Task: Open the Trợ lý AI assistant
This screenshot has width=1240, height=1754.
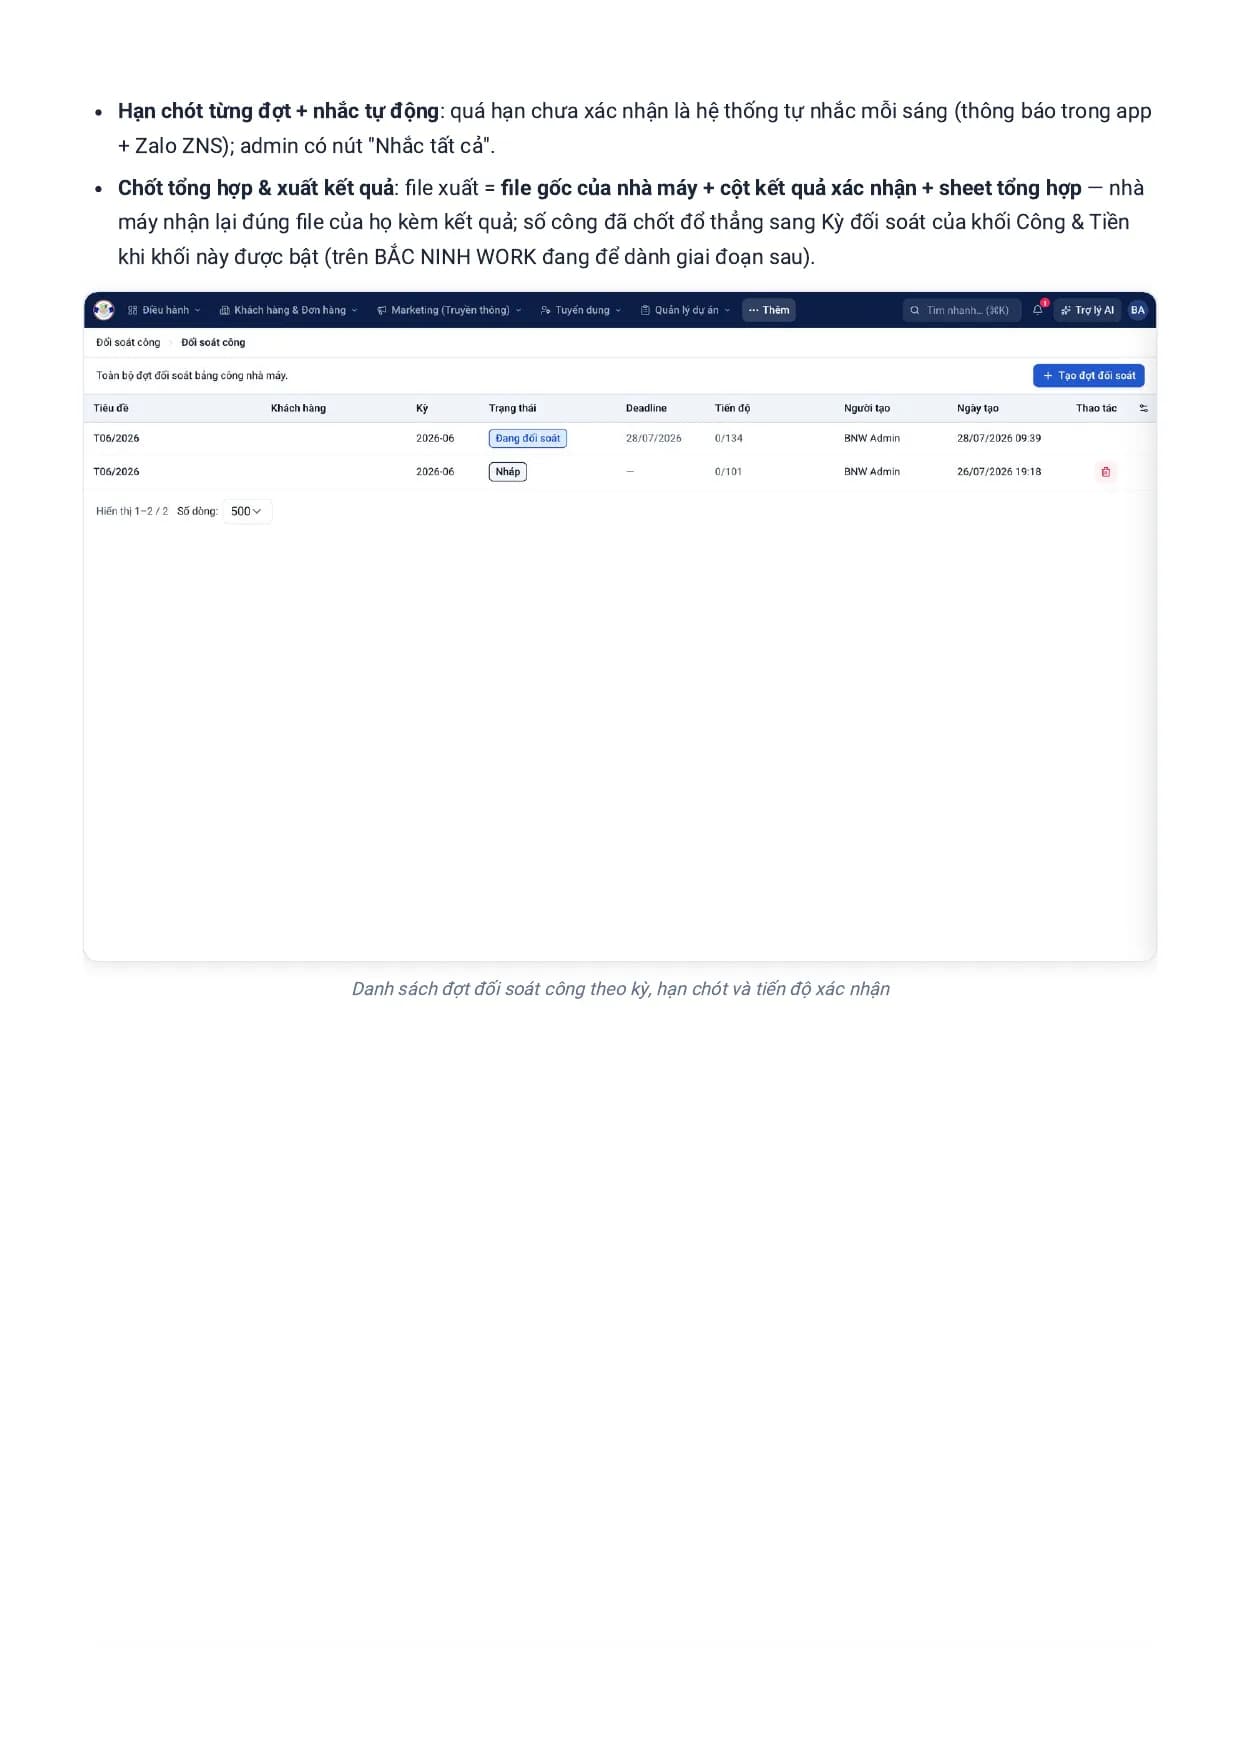Action: (1087, 310)
